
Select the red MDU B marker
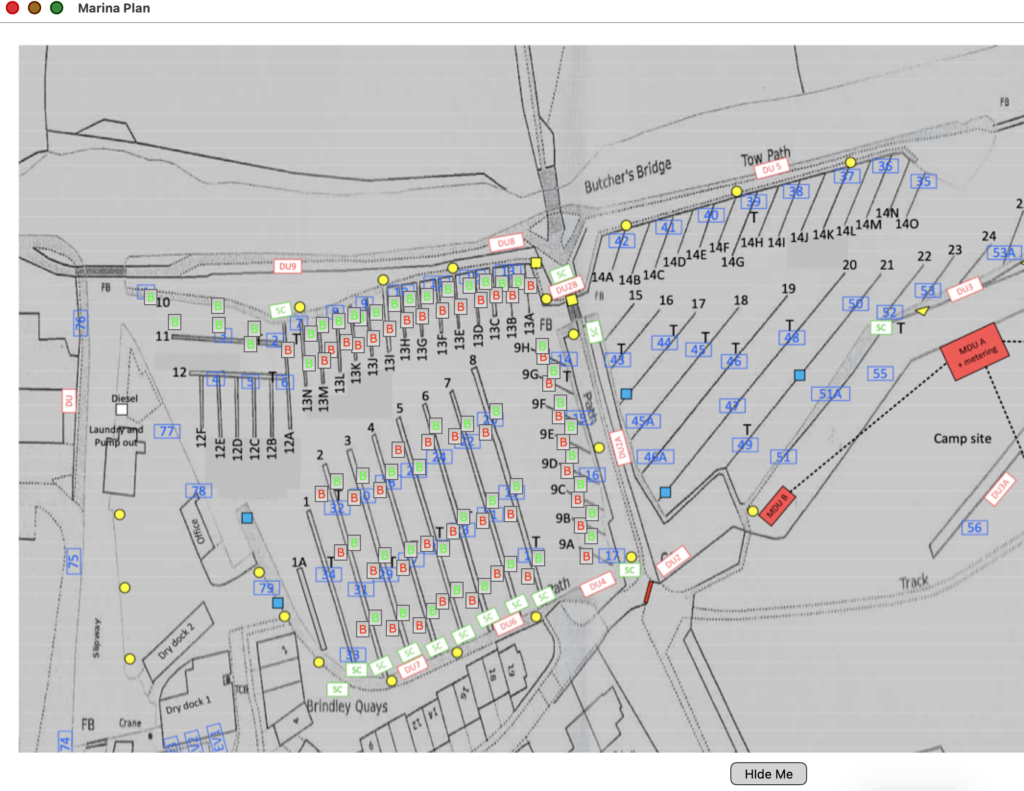[x=778, y=506]
